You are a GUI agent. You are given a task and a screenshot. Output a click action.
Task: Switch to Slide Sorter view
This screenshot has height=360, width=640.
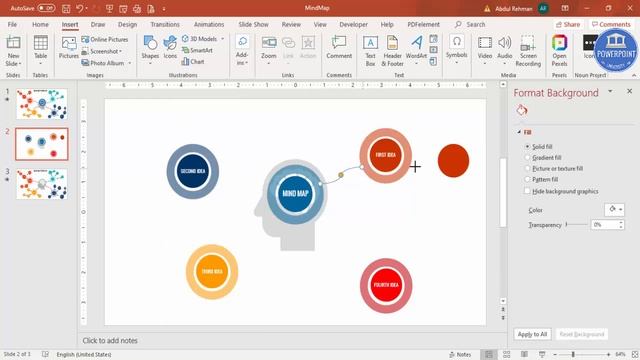506,354
